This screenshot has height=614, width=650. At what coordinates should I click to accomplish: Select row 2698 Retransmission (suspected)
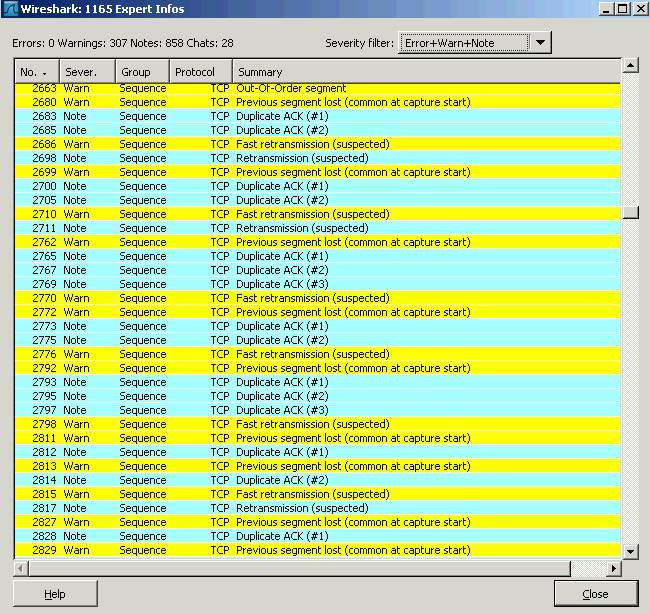[x=318, y=158]
